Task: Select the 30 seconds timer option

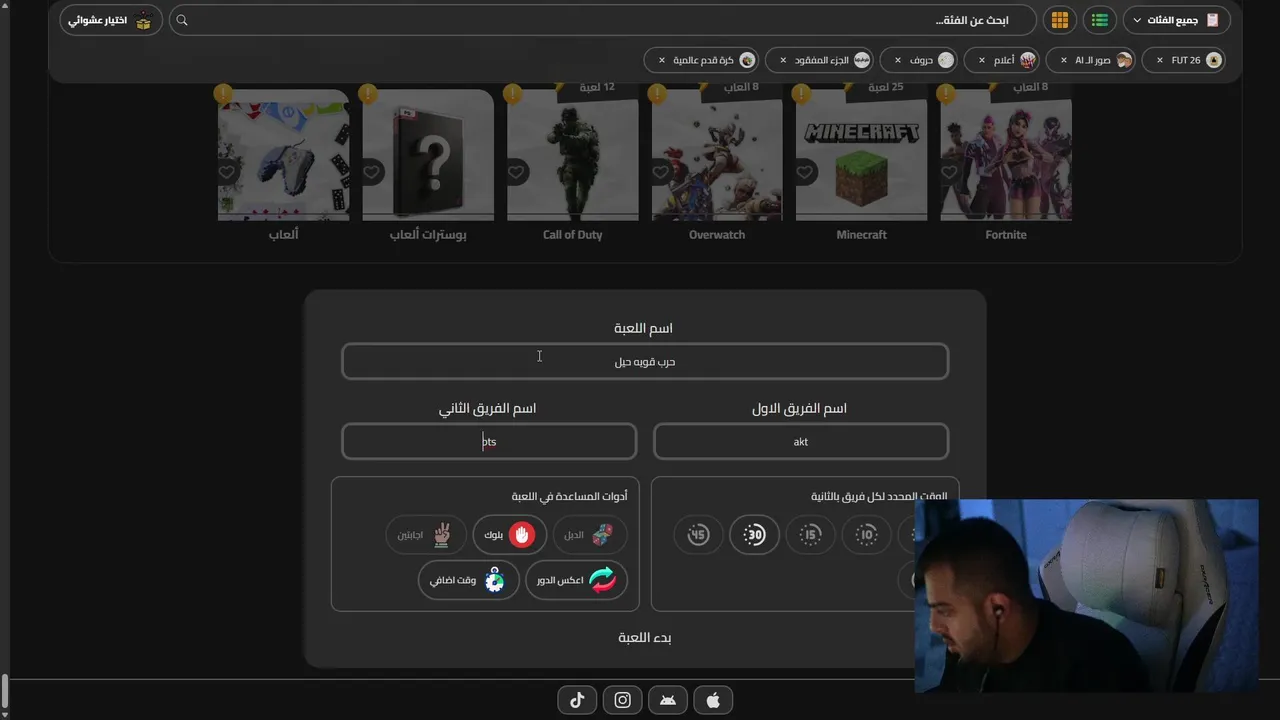Action: (754, 535)
